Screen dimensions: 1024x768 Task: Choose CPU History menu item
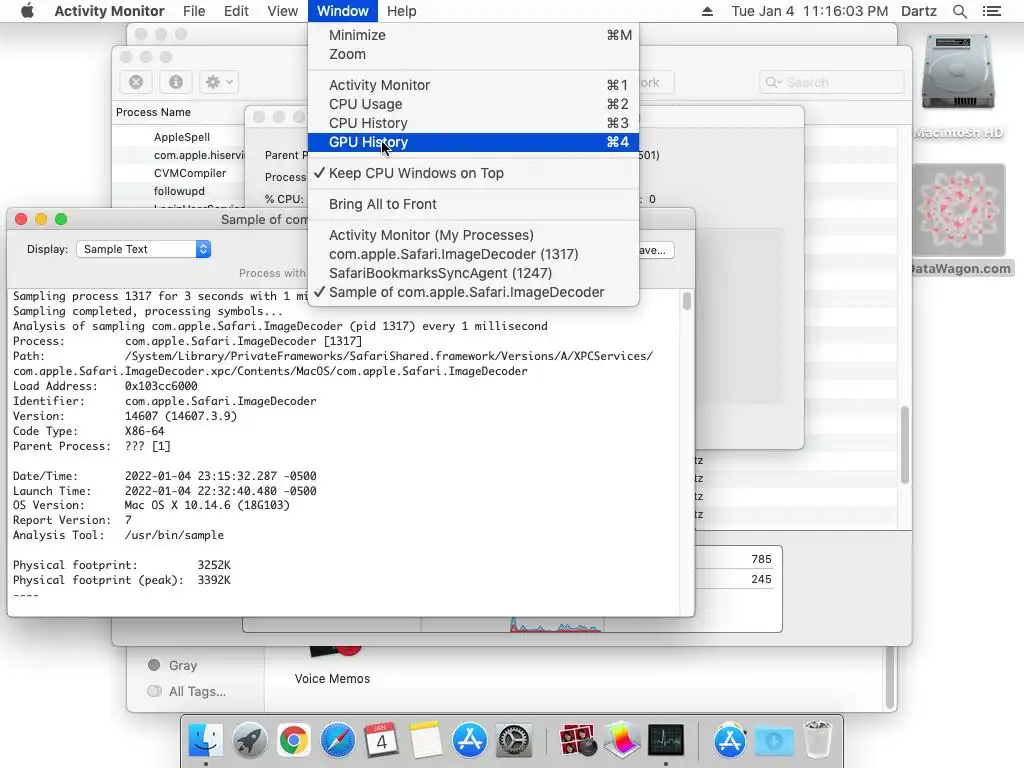[x=473, y=123]
